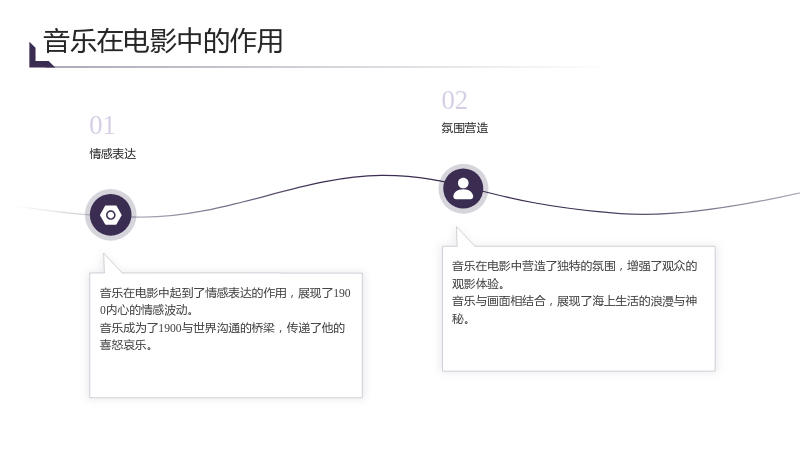Image resolution: width=800 pixels, height=450 pixels.
Task: Click the right callout text box
Action: 579,309
